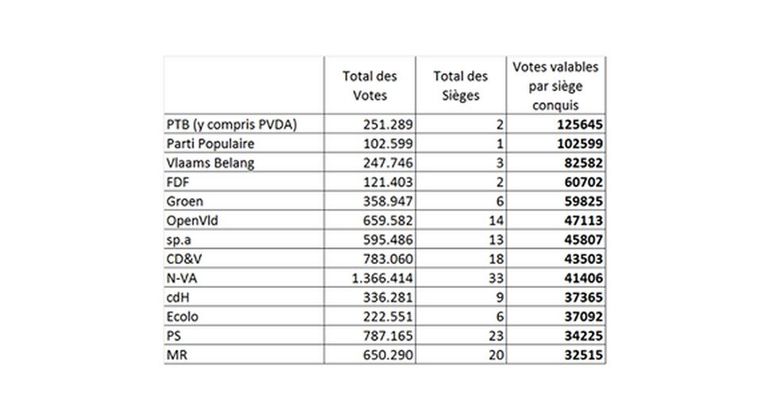Click the Parti Populaire party name cell
The image size is (770, 420).
click(x=207, y=143)
